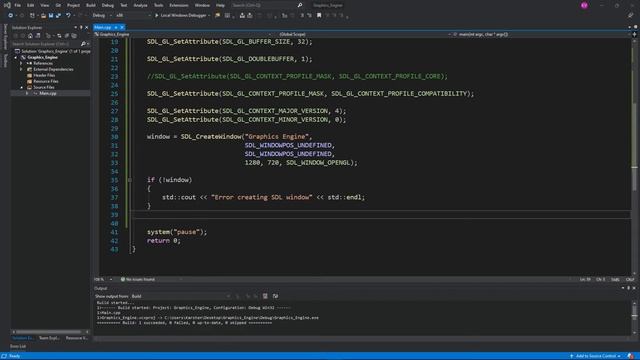Collapse the Graphics_Engine project node
Image resolution: width=640 pixels, height=360 pixels.
(16, 58)
